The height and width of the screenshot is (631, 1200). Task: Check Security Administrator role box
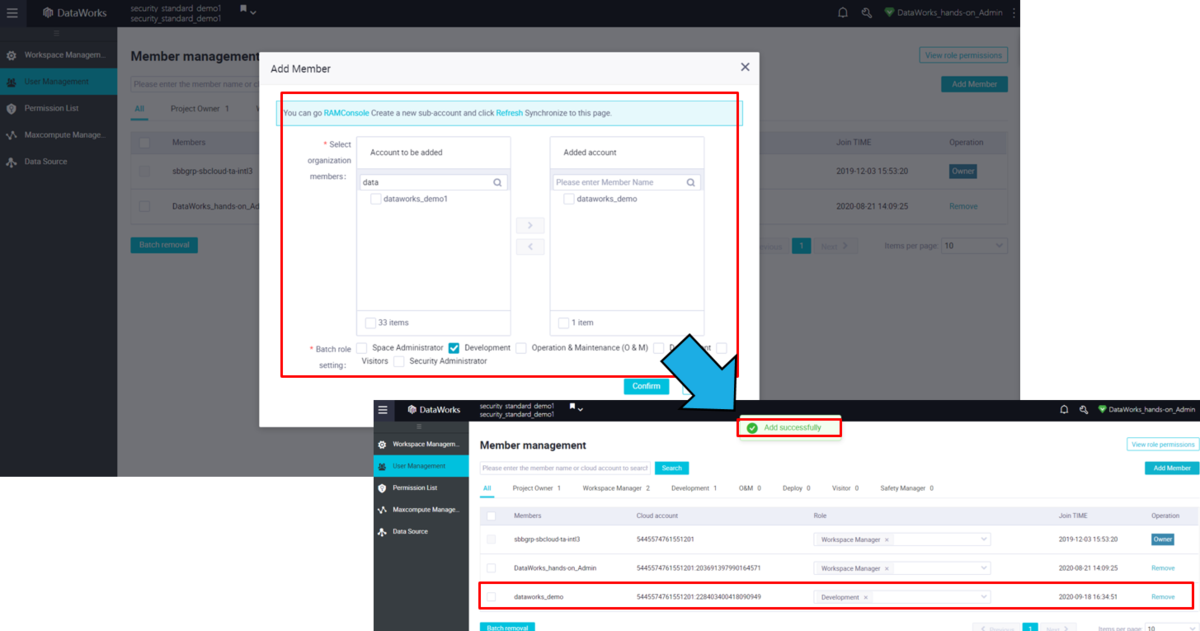pyautogui.click(x=399, y=361)
